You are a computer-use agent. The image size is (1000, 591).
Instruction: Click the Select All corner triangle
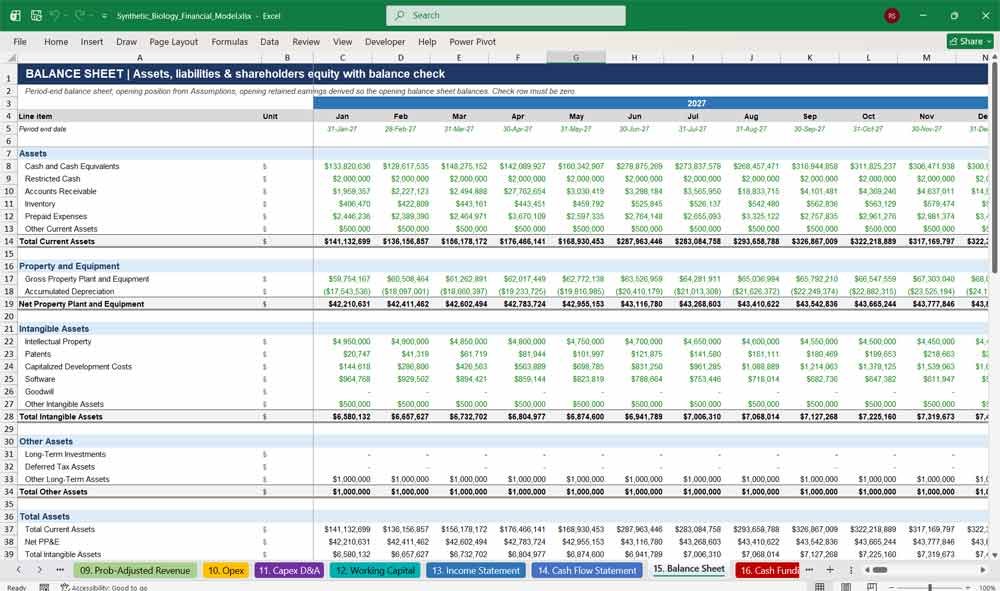pyautogui.click(x=10, y=57)
